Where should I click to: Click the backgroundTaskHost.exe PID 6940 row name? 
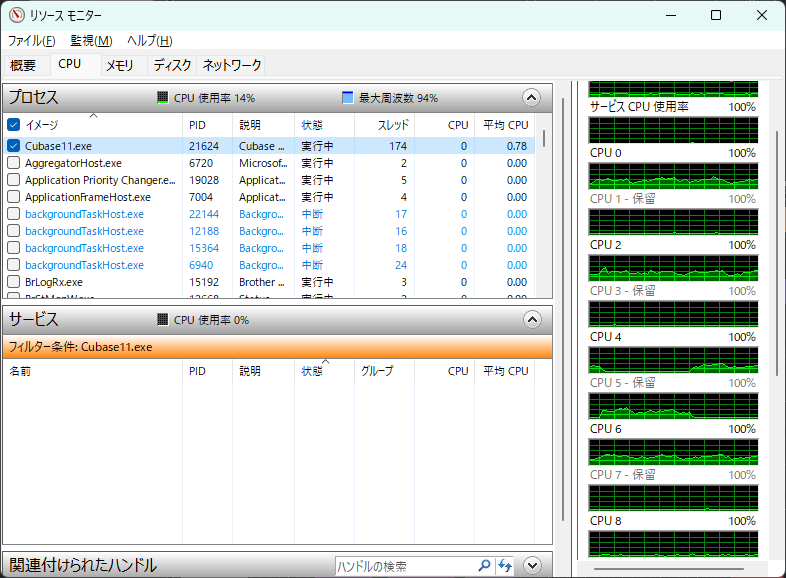84,265
